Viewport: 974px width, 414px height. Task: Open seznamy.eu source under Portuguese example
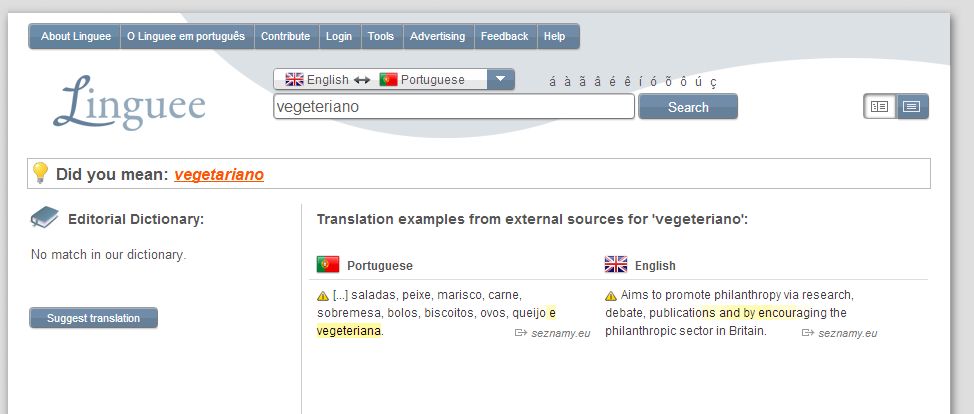click(x=561, y=333)
